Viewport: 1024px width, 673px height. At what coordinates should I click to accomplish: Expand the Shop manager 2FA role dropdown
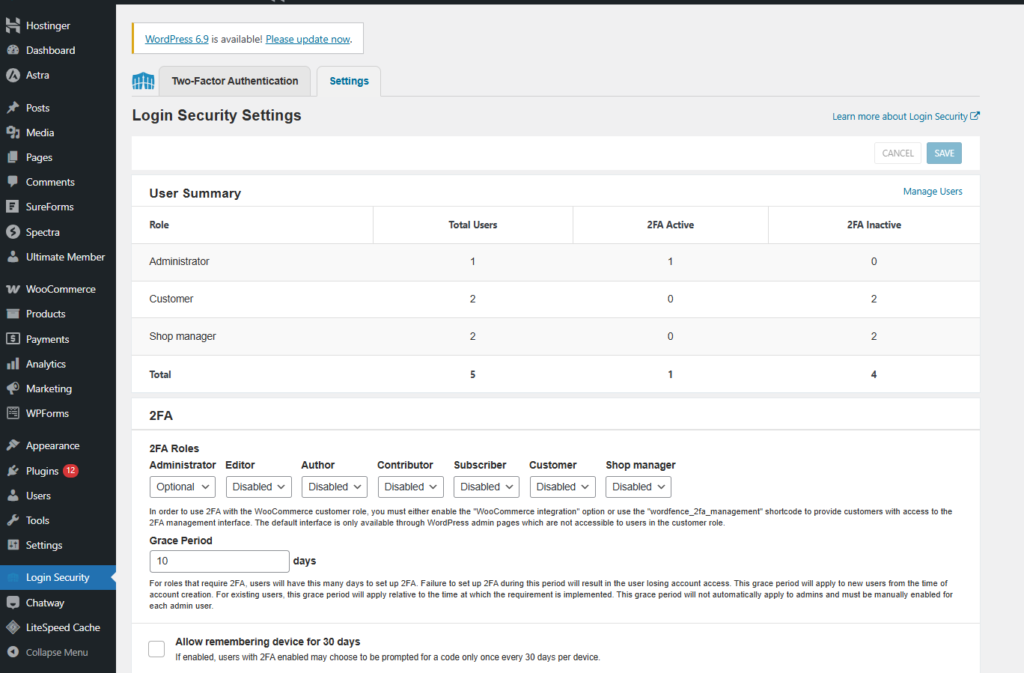click(638, 487)
